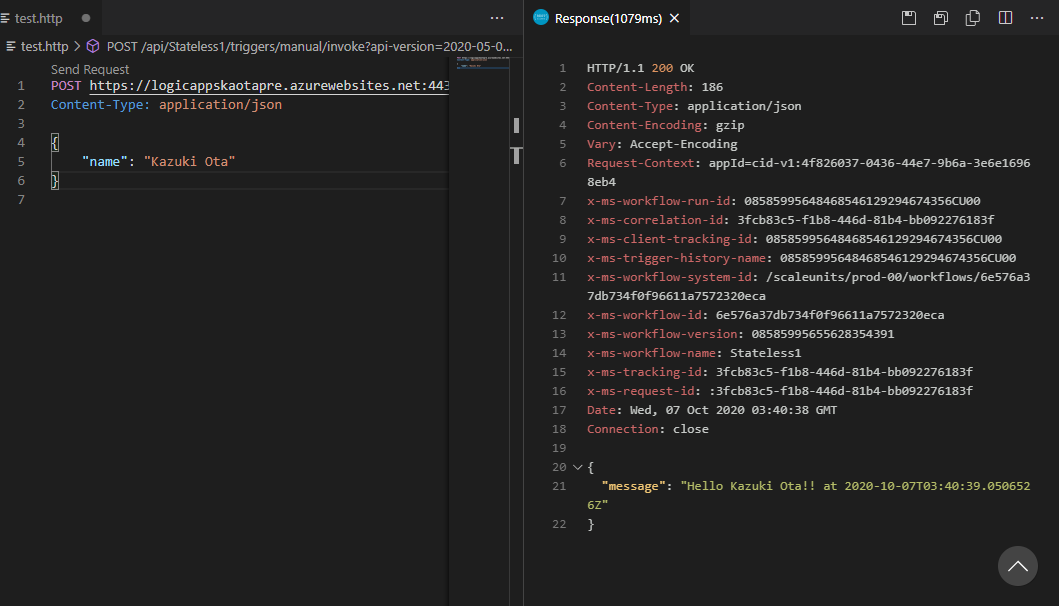Click the x-ms-client-tracking-id header
This screenshot has height=606, width=1059.
click(794, 238)
